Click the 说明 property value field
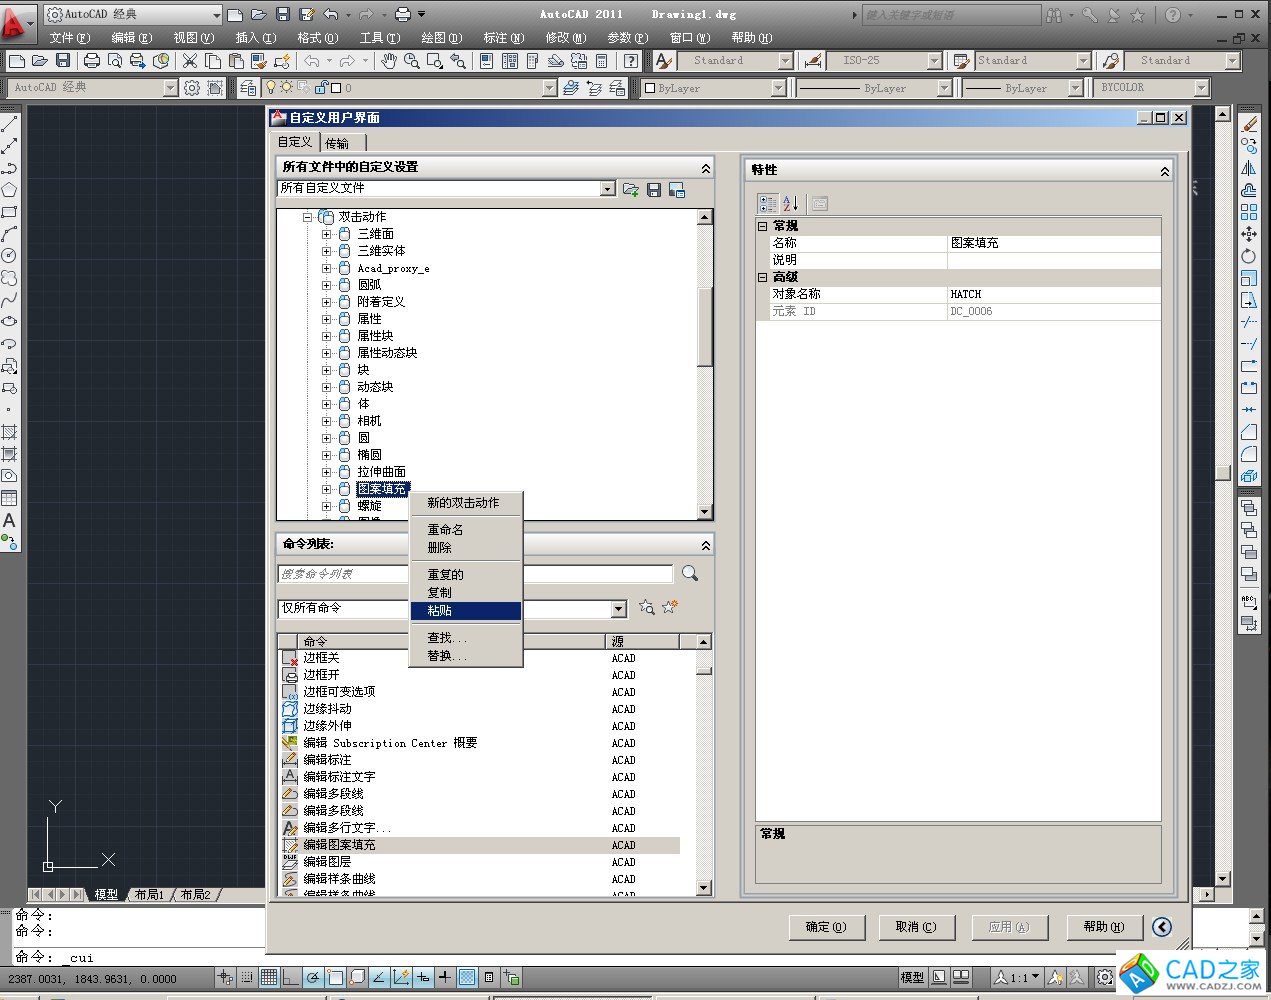 click(1054, 260)
